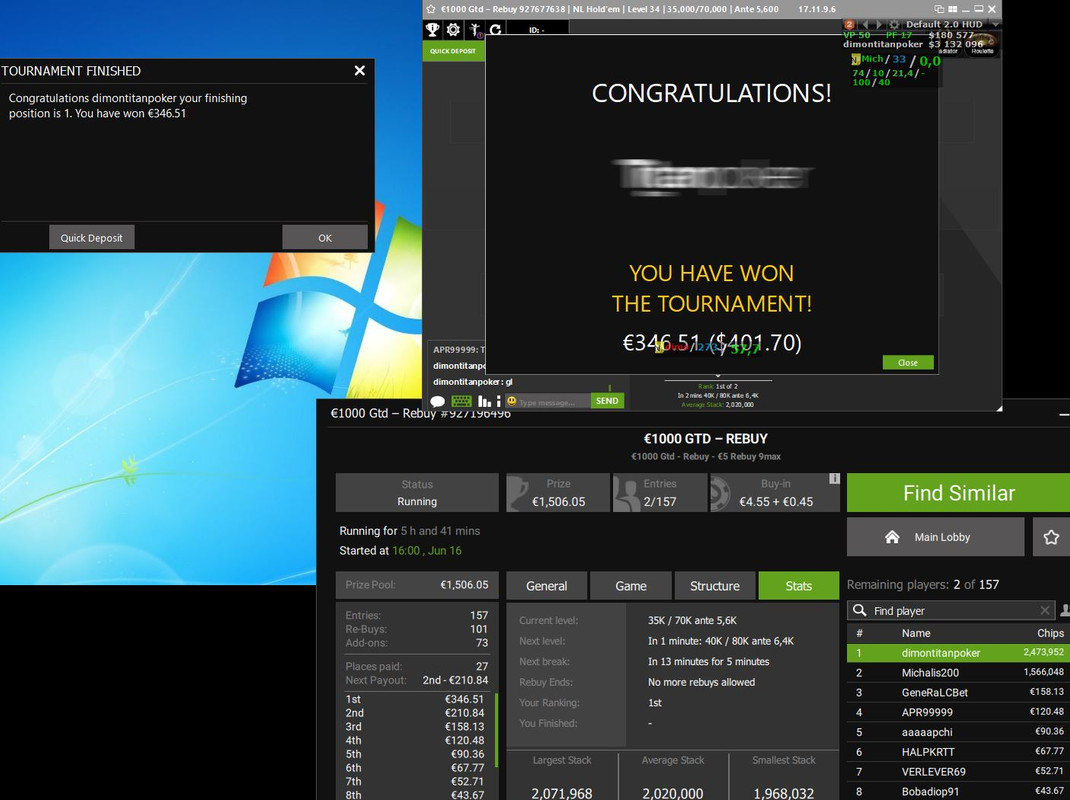Image resolution: width=1070 pixels, height=800 pixels.
Task: Click the green QUICK DEPOSIT button on the table
Action: 453,51
